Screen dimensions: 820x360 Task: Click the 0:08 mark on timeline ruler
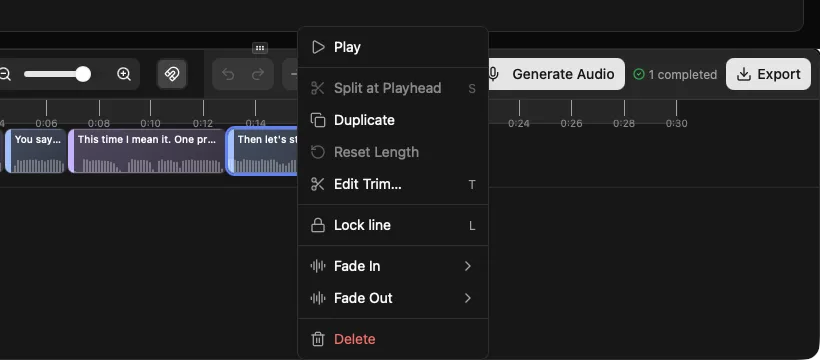(99, 123)
